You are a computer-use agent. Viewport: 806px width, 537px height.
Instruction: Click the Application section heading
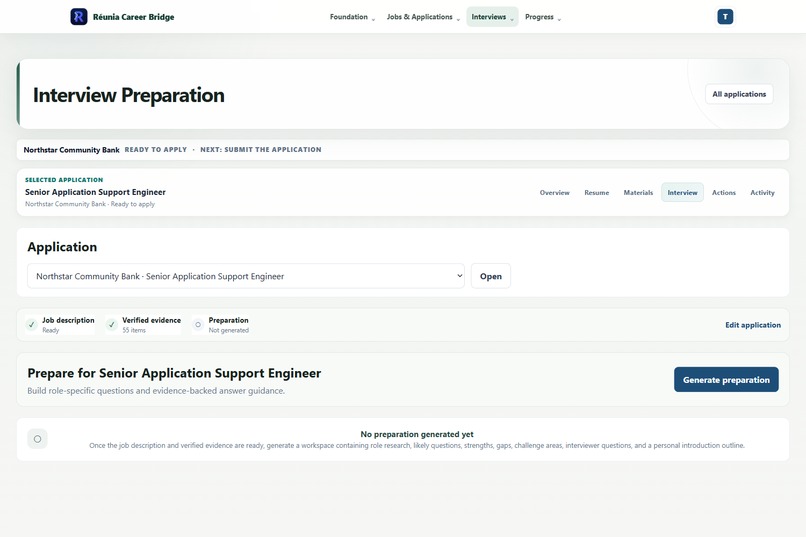[x=62, y=247]
